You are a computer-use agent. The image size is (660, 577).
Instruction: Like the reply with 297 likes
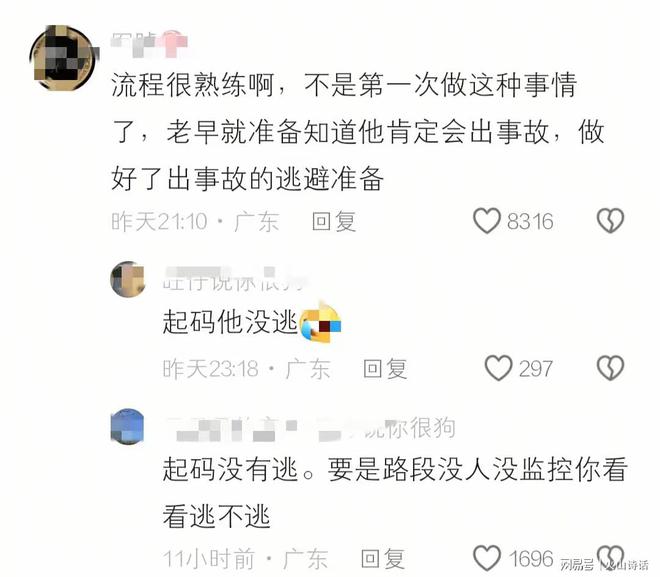(x=498, y=368)
